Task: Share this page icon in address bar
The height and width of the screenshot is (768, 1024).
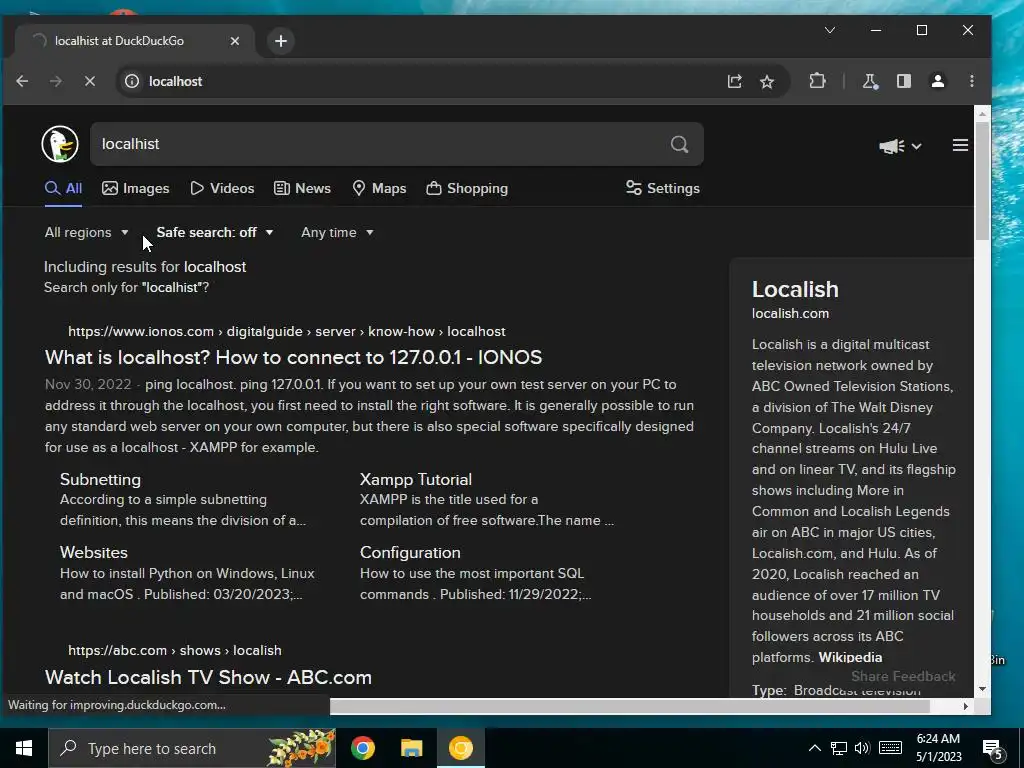Action: coord(735,81)
